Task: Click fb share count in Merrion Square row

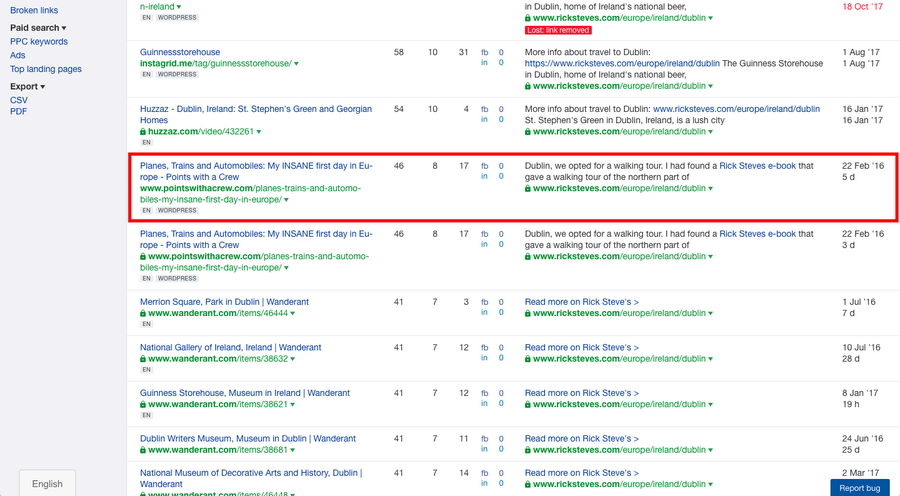Action: [x=501, y=302]
